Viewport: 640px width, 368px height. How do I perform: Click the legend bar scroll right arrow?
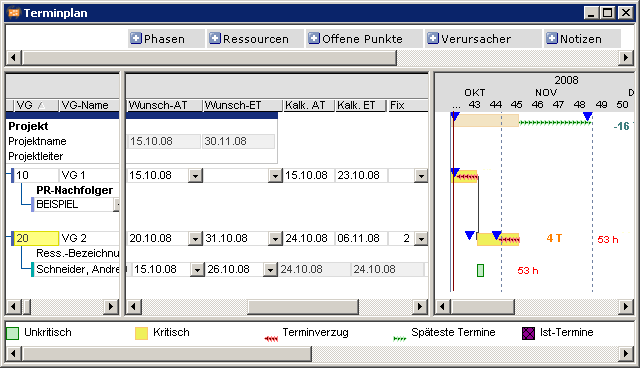pyautogui.click(x=626, y=353)
